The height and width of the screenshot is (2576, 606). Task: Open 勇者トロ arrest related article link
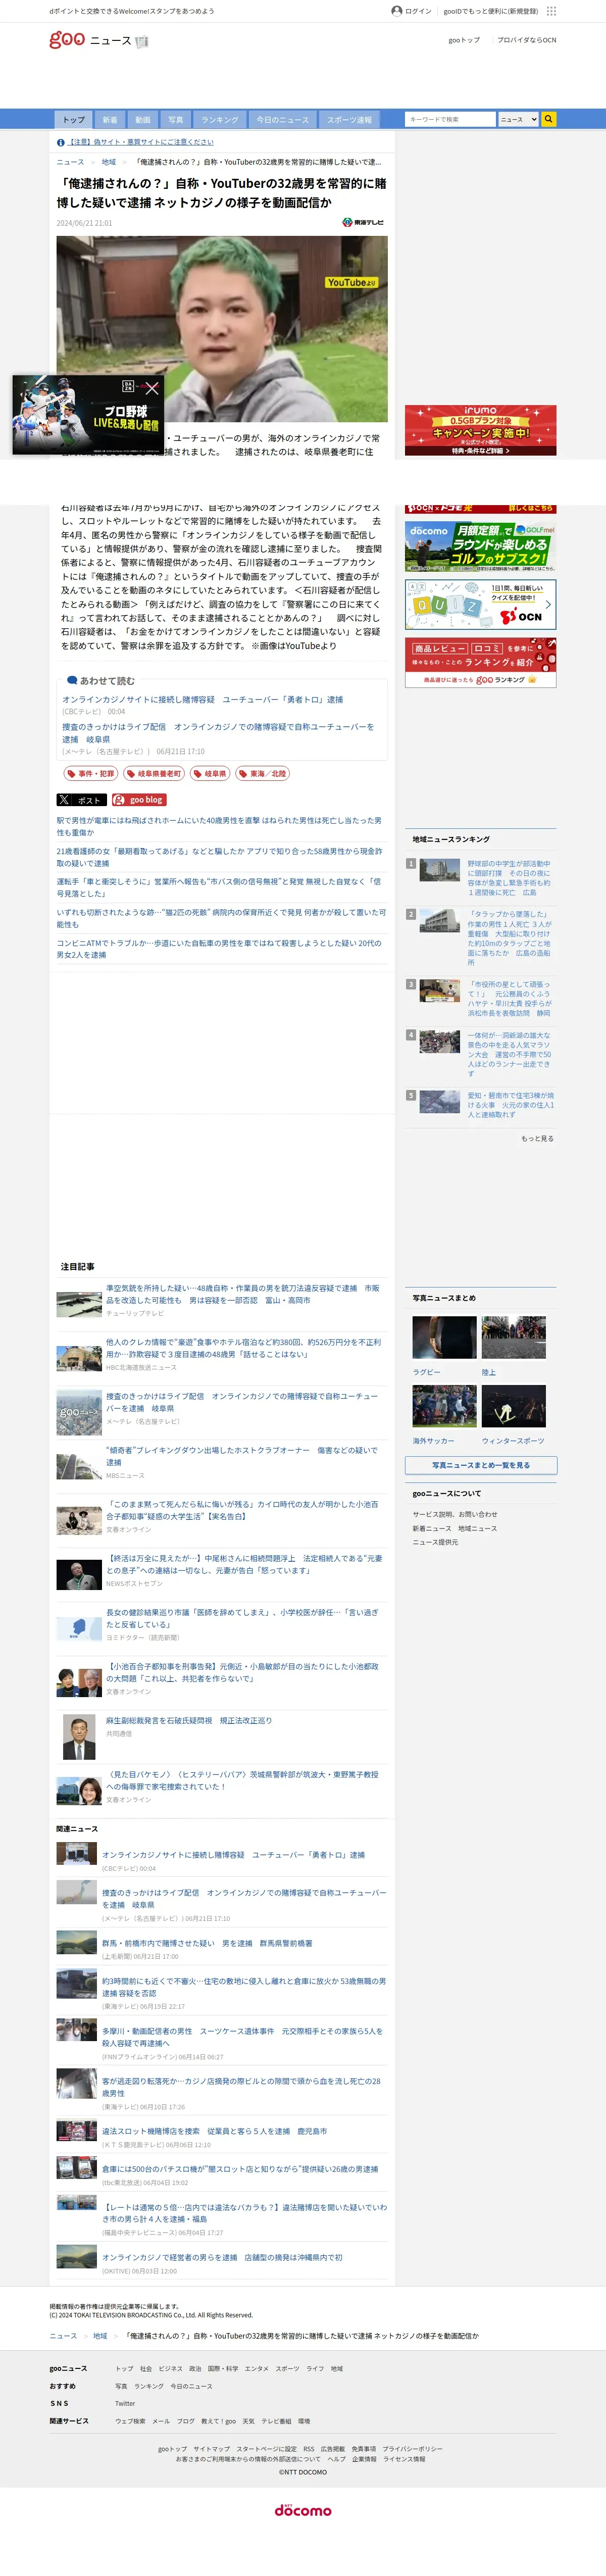(x=202, y=700)
